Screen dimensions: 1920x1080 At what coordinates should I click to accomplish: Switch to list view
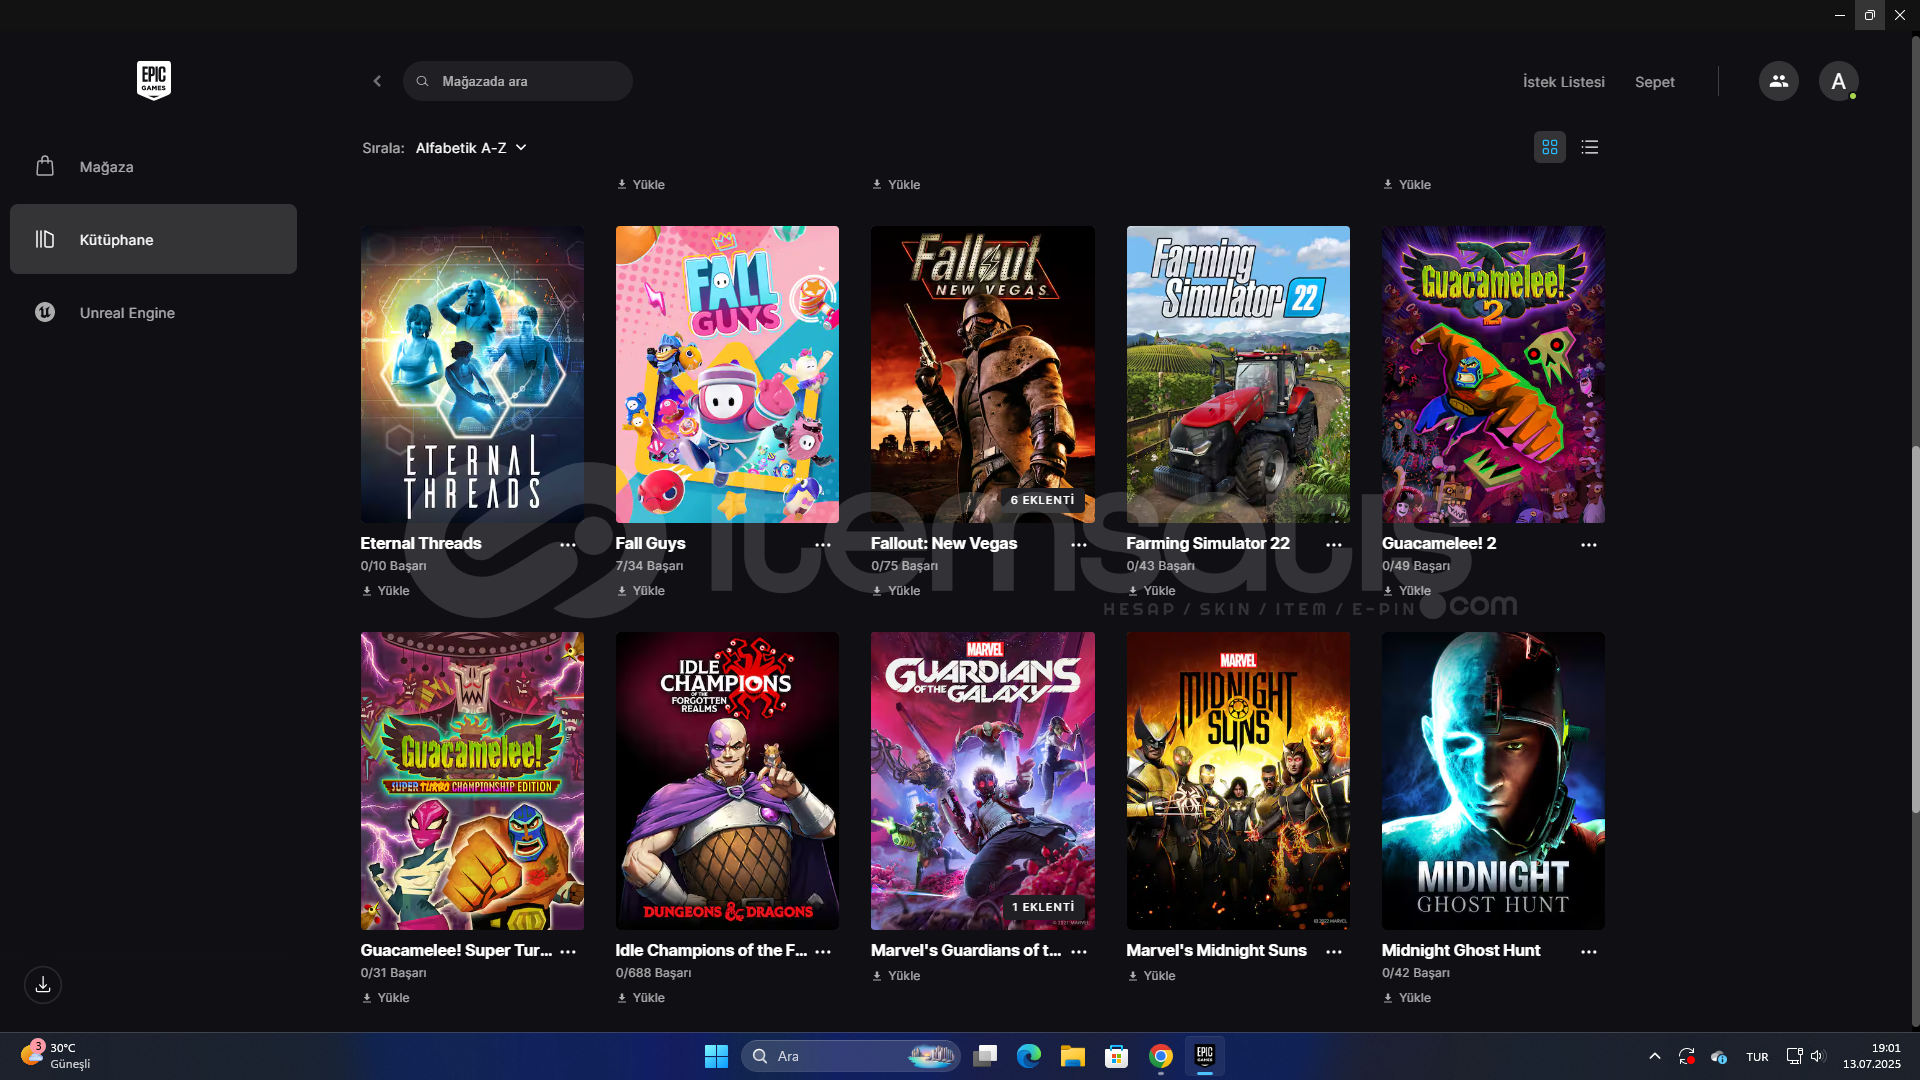click(x=1590, y=147)
